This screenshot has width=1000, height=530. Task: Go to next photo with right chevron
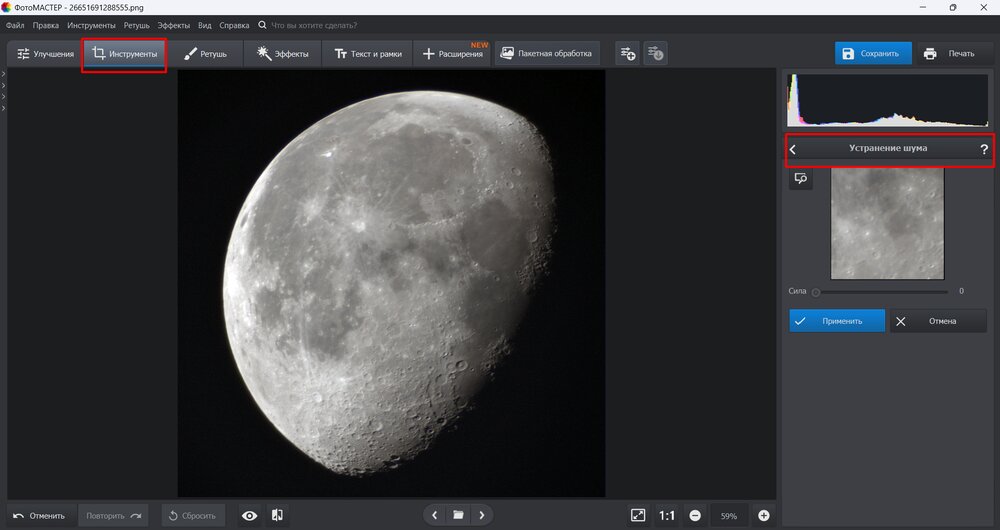point(482,515)
